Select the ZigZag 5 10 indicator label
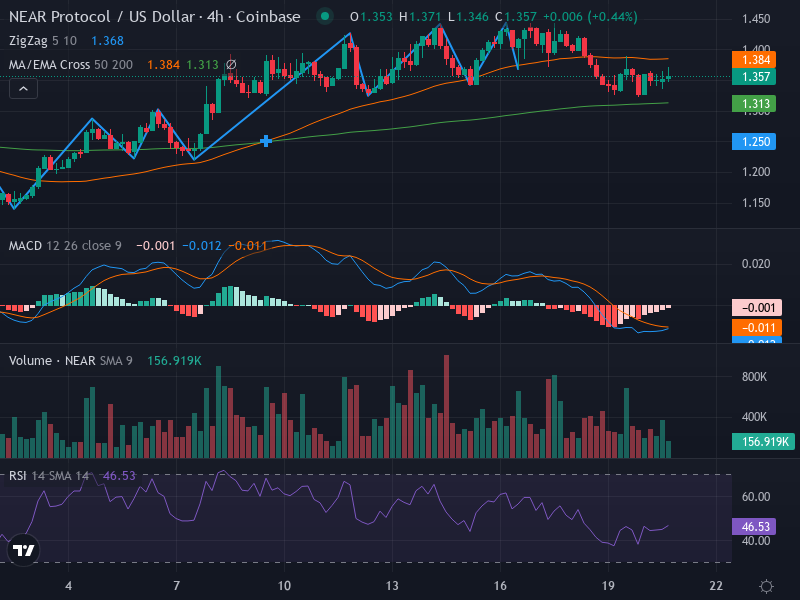Image resolution: width=800 pixels, height=600 pixels. click(43, 41)
